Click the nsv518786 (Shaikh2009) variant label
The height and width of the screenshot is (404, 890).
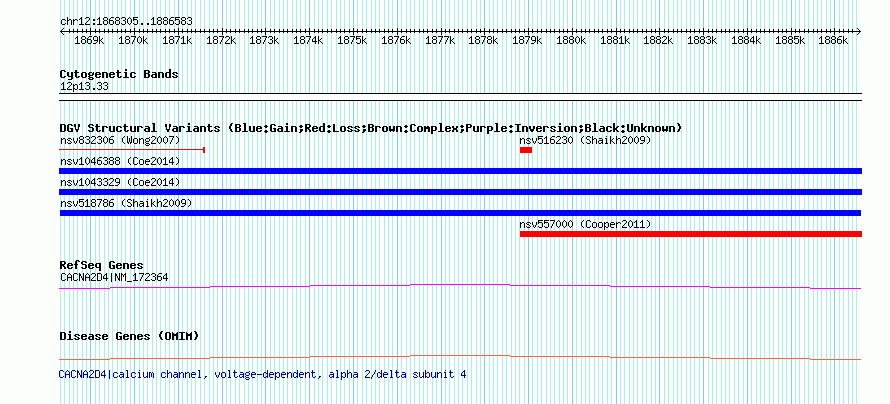tap(125, 203)
